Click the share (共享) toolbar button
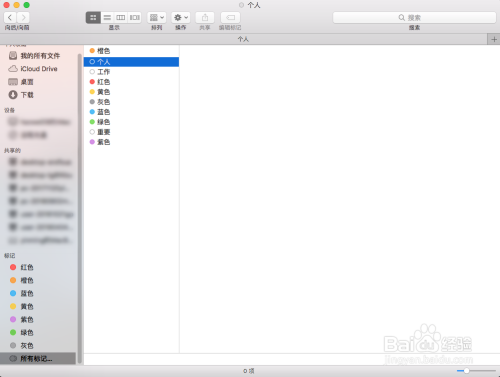The height and width of the screenshot is (377, 500). click(205, 18)
